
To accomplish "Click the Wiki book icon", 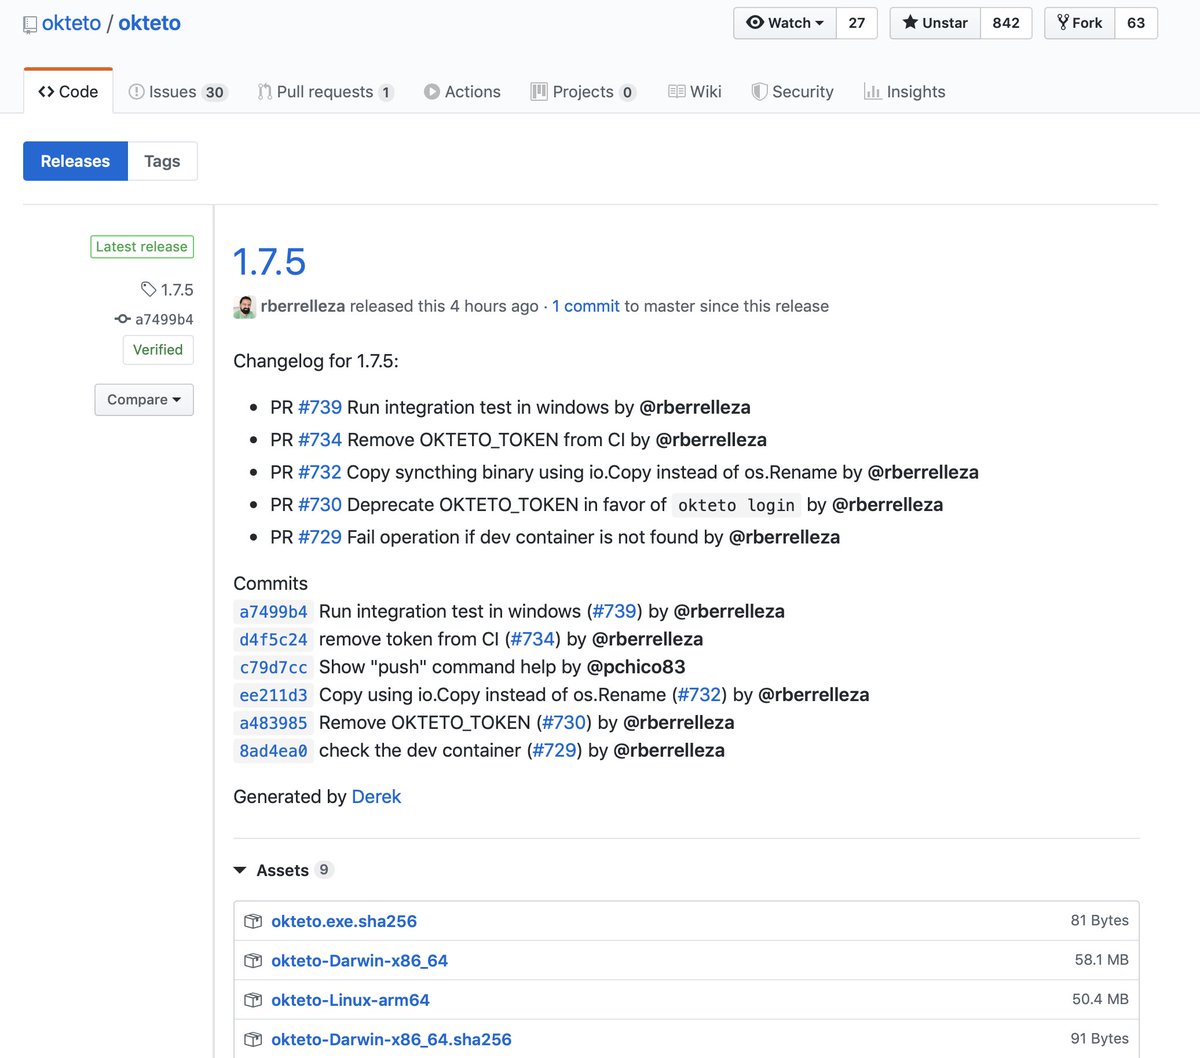I will 677,92.
